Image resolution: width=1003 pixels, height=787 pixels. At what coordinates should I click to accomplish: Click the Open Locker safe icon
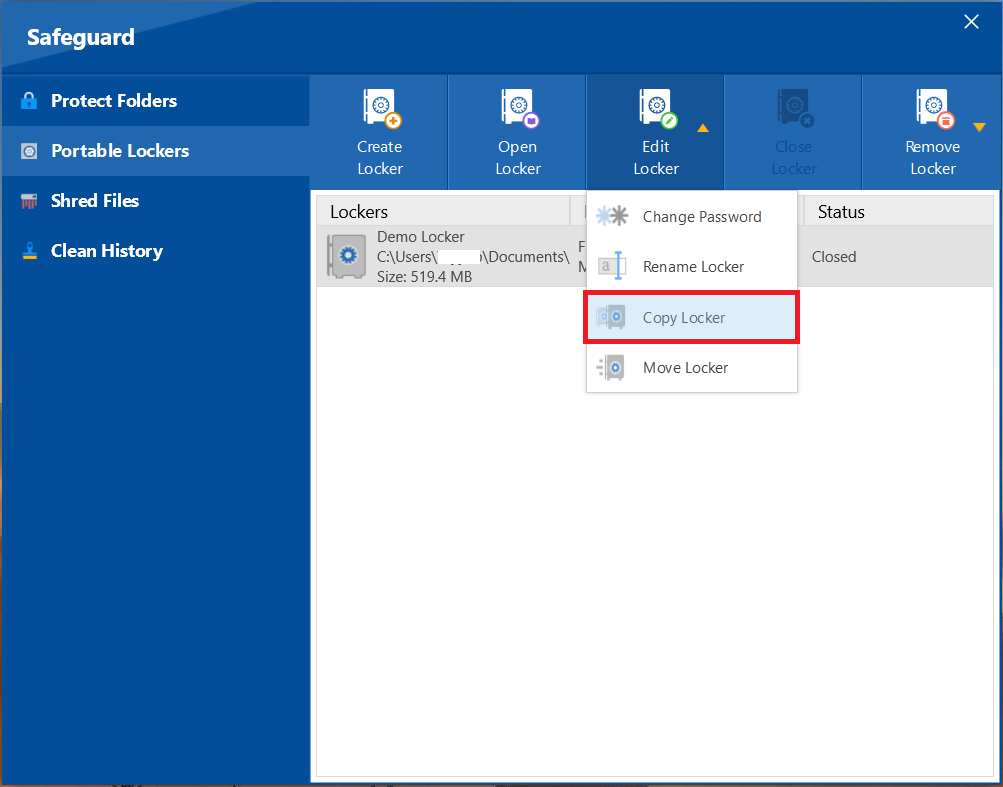[x=520, y=109]
